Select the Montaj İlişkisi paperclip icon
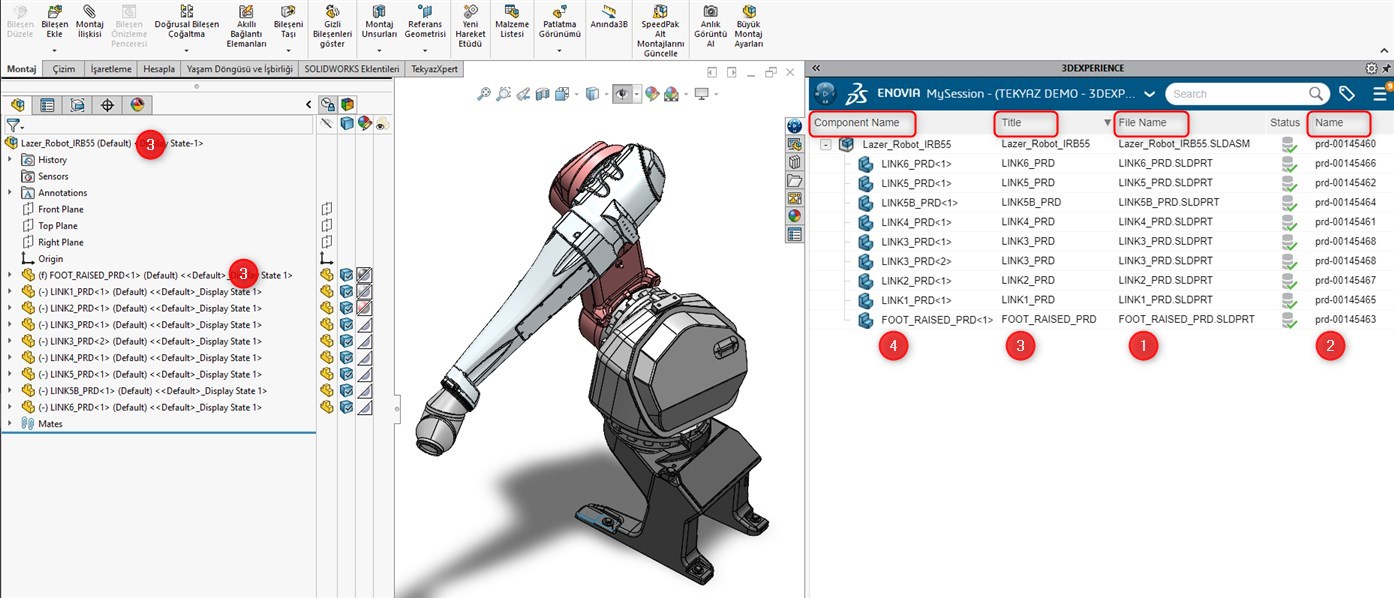The height and width of the screenshot is (598, 1394). click(x=90, y=10)
